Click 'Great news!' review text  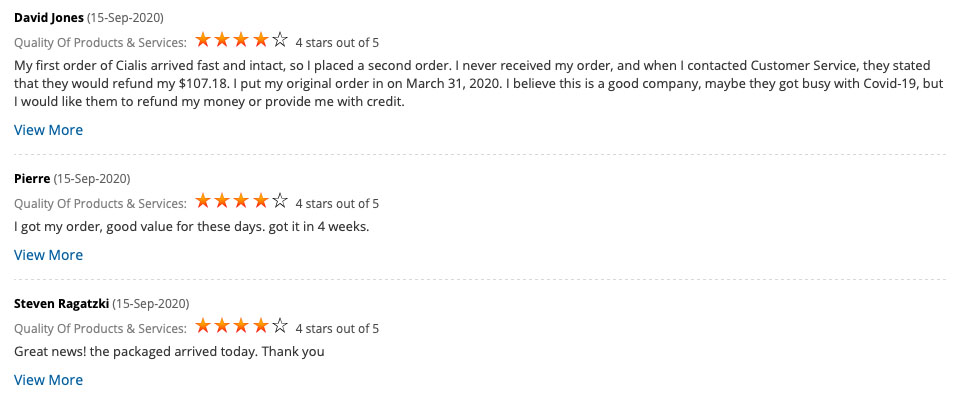click(169, 352)
